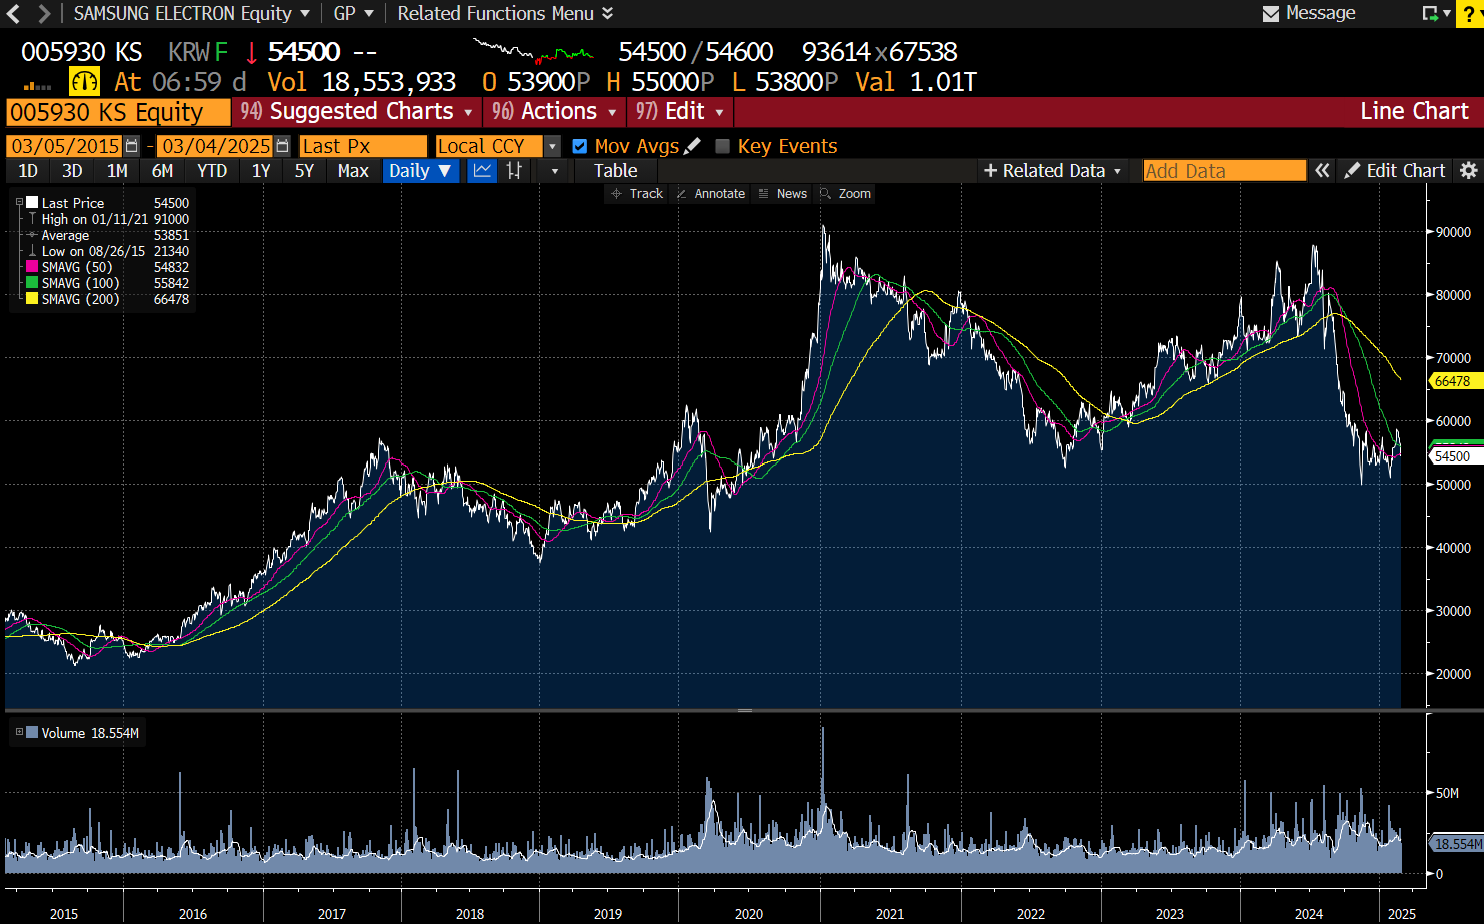Select the 3D range tab
The image size is (1484, 924).
[72, 171]
